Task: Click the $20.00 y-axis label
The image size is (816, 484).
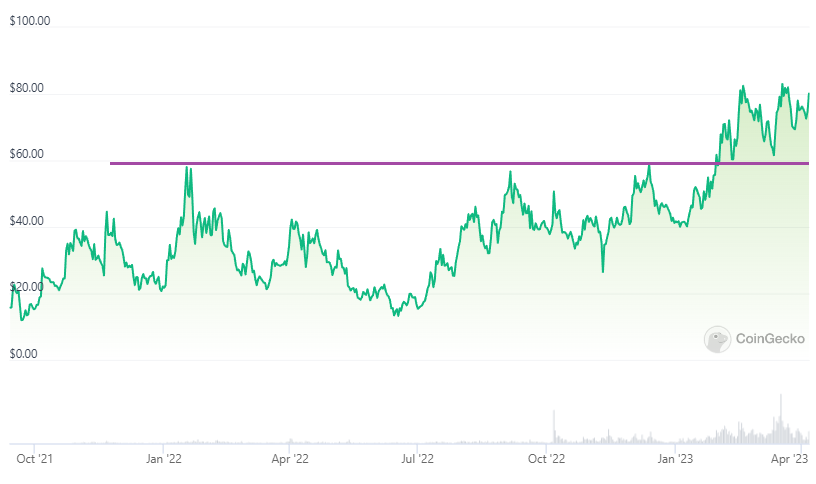Action: [x=27, y=287]
